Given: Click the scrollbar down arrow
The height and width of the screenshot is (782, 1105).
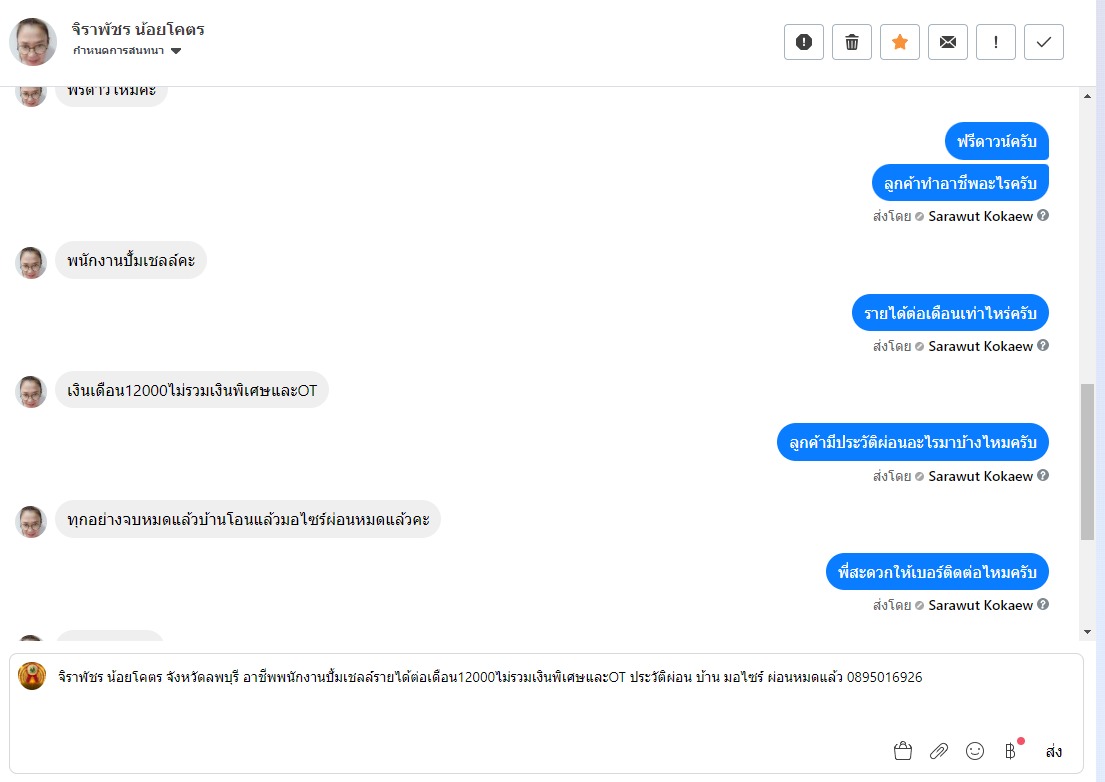Looking at the screenshot, I should click(1088, 631).
